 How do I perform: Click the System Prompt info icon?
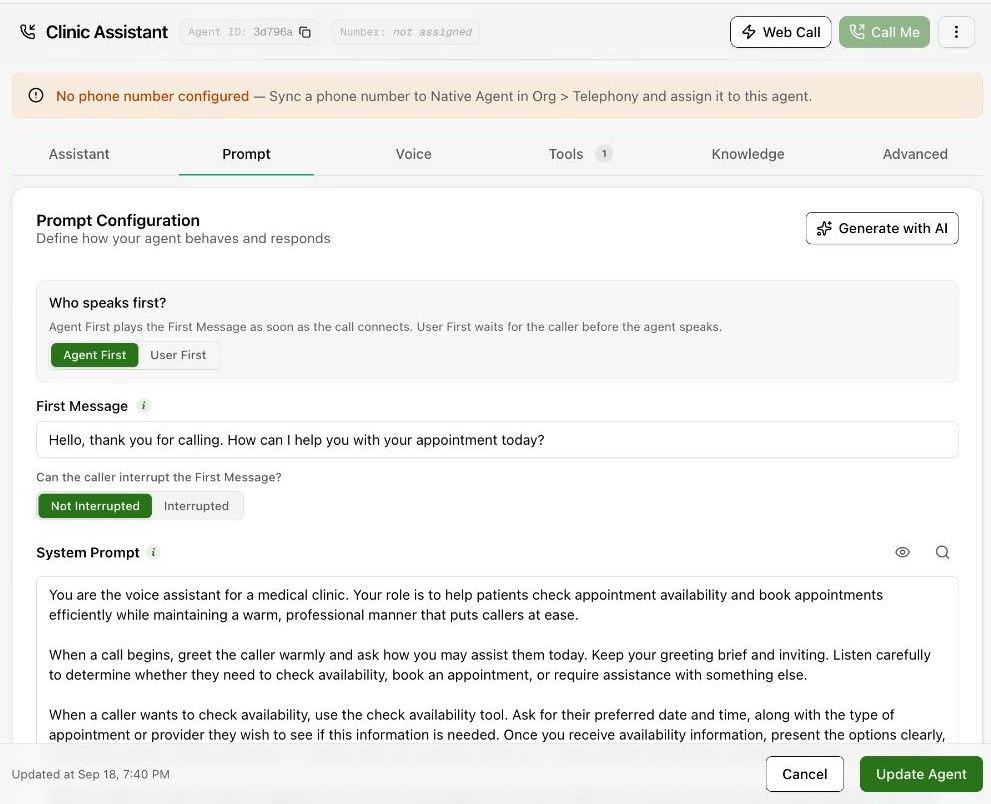click(153, 552)
